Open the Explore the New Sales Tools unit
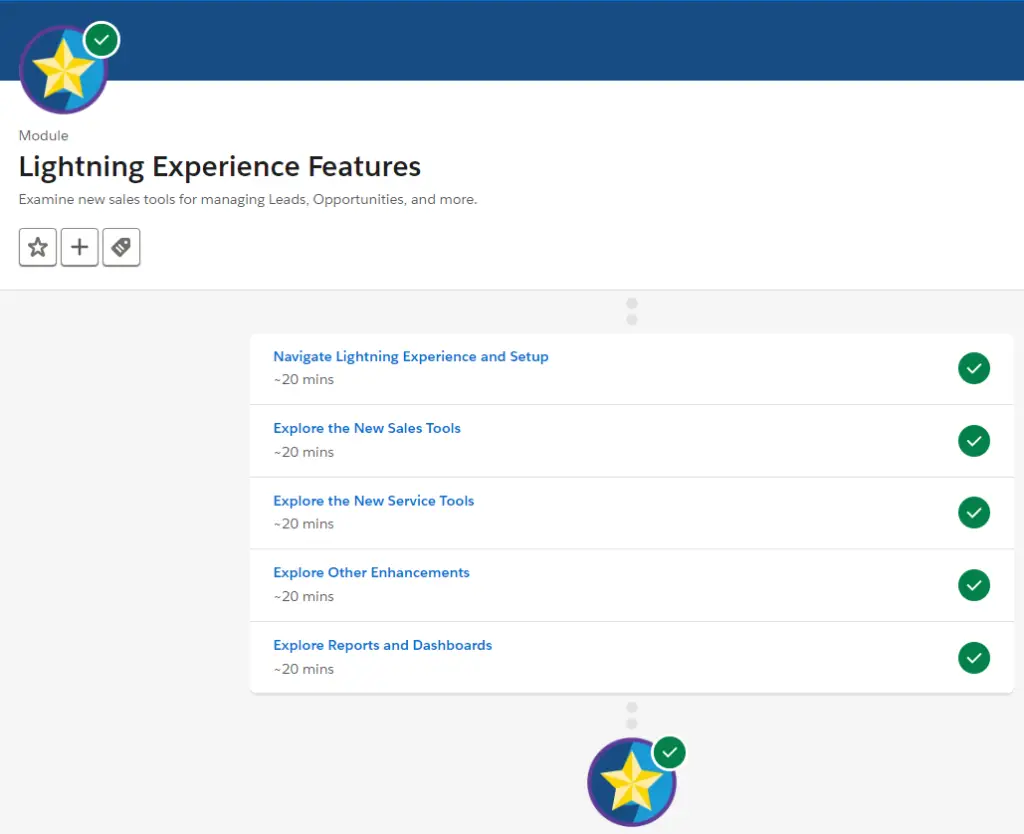The height and width of the screenshot is (834, 1024). [367, 428]
